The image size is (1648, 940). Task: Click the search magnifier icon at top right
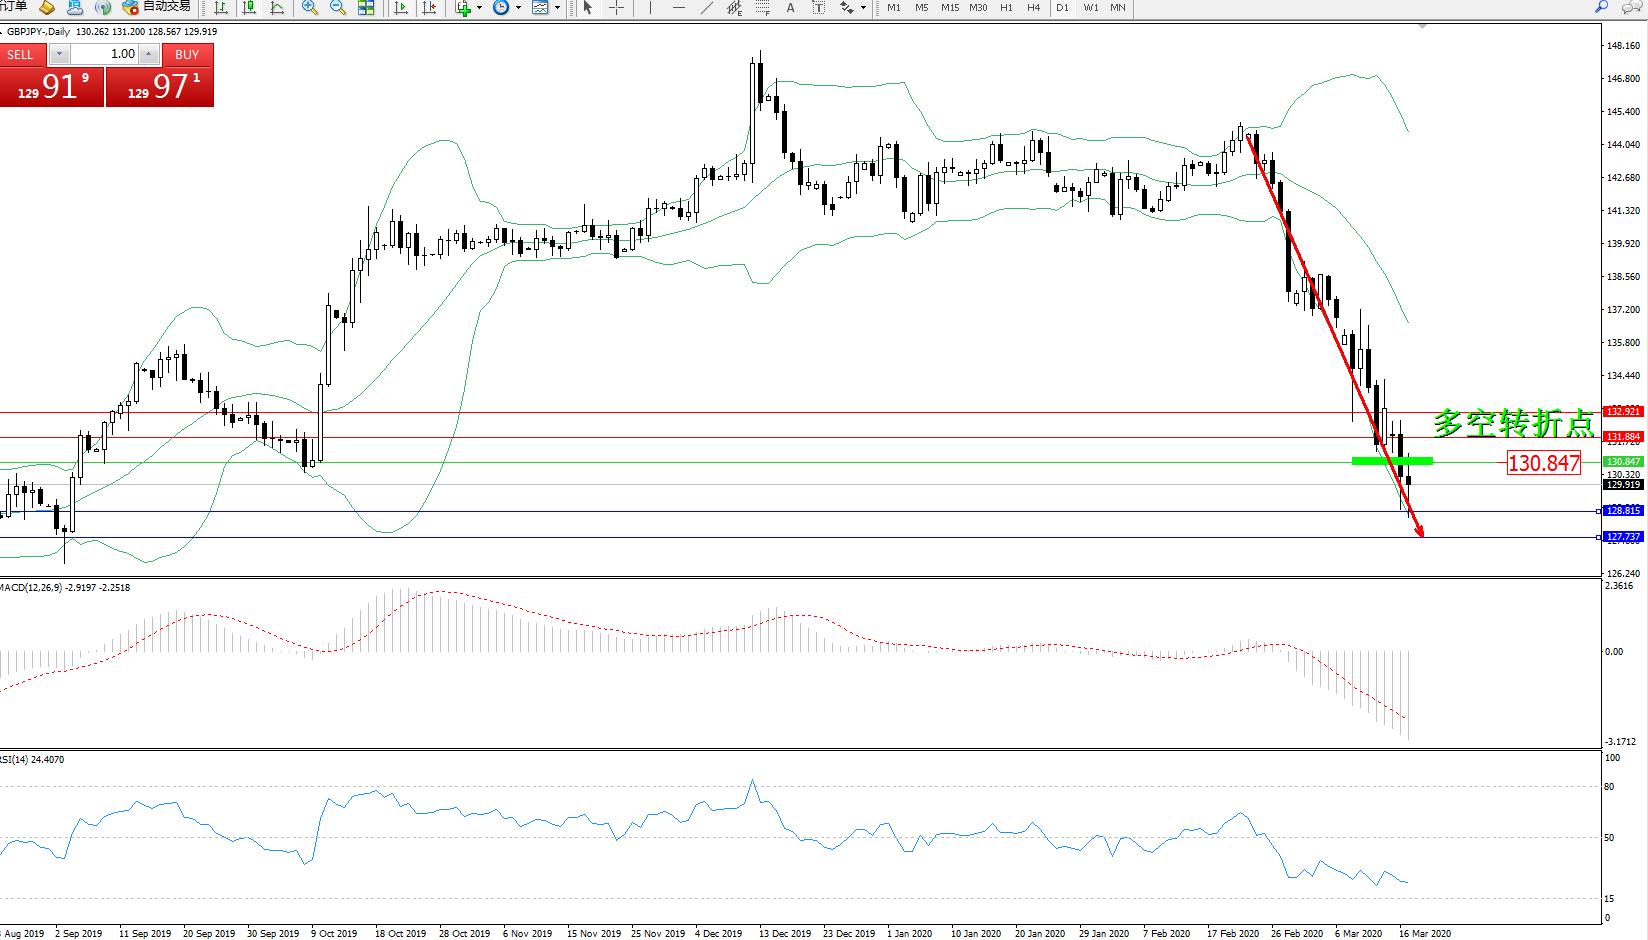point(1601,8)
